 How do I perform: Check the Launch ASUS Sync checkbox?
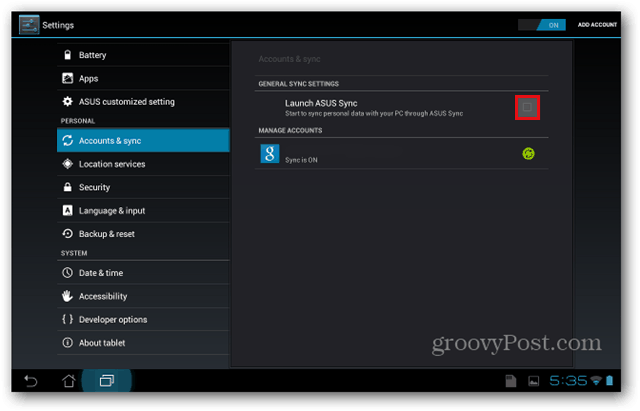click(x=527, y=107)
